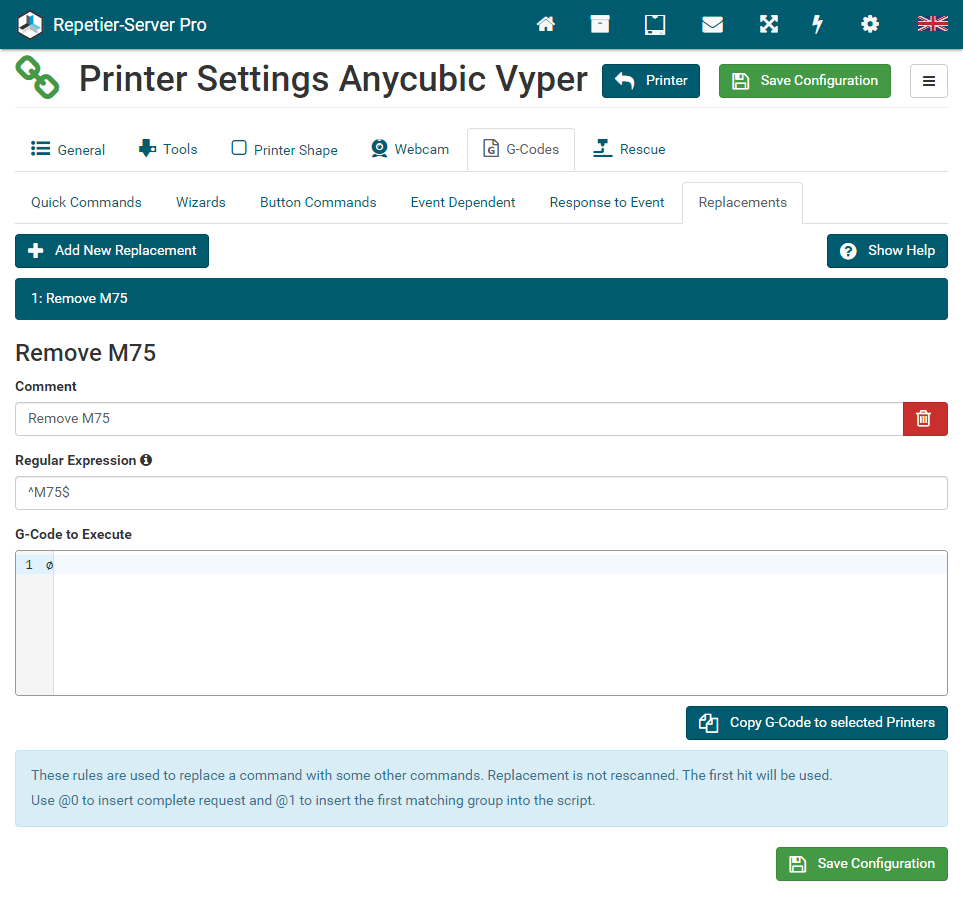
Task: Open the Printer Shape tab
Action: (284, 149)
